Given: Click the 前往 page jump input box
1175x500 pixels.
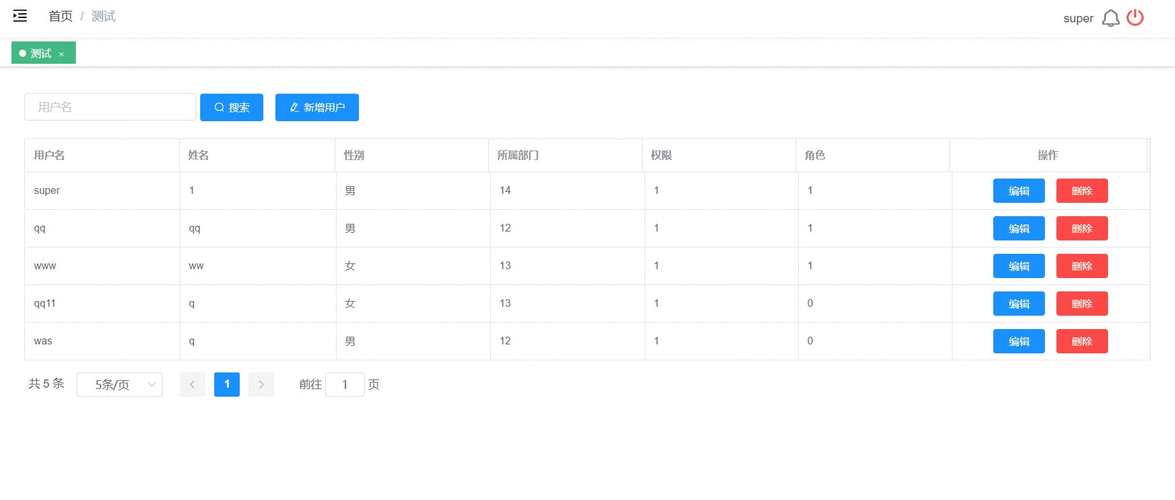Looking at the screenshot, I should point(345,384).
